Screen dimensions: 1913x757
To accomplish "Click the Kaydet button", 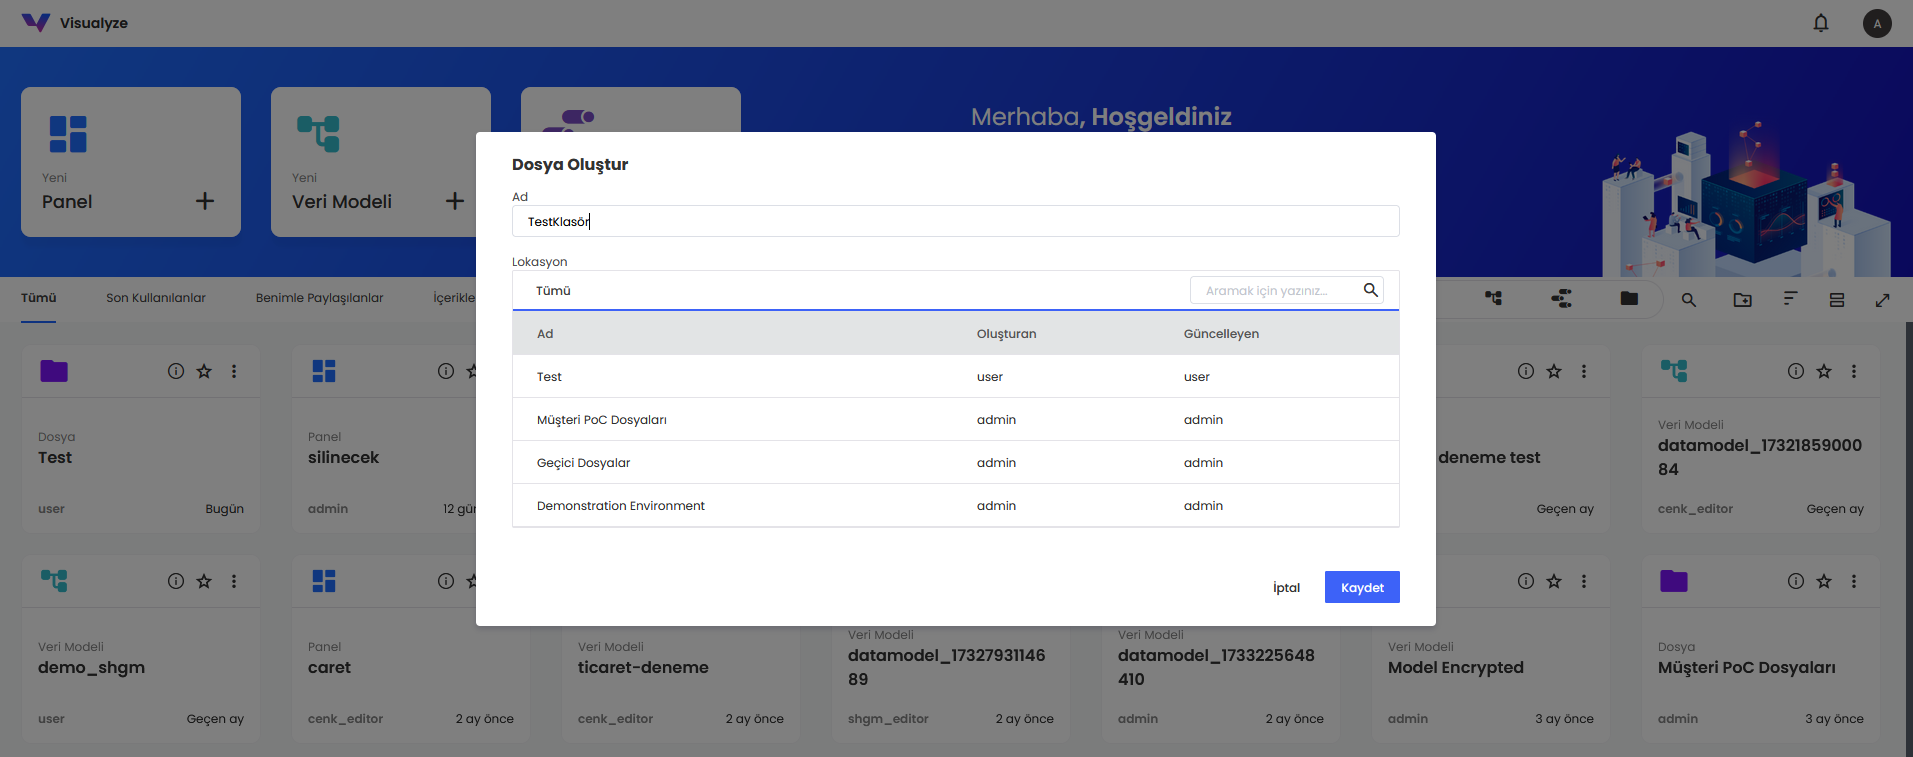I will 1362,587.
